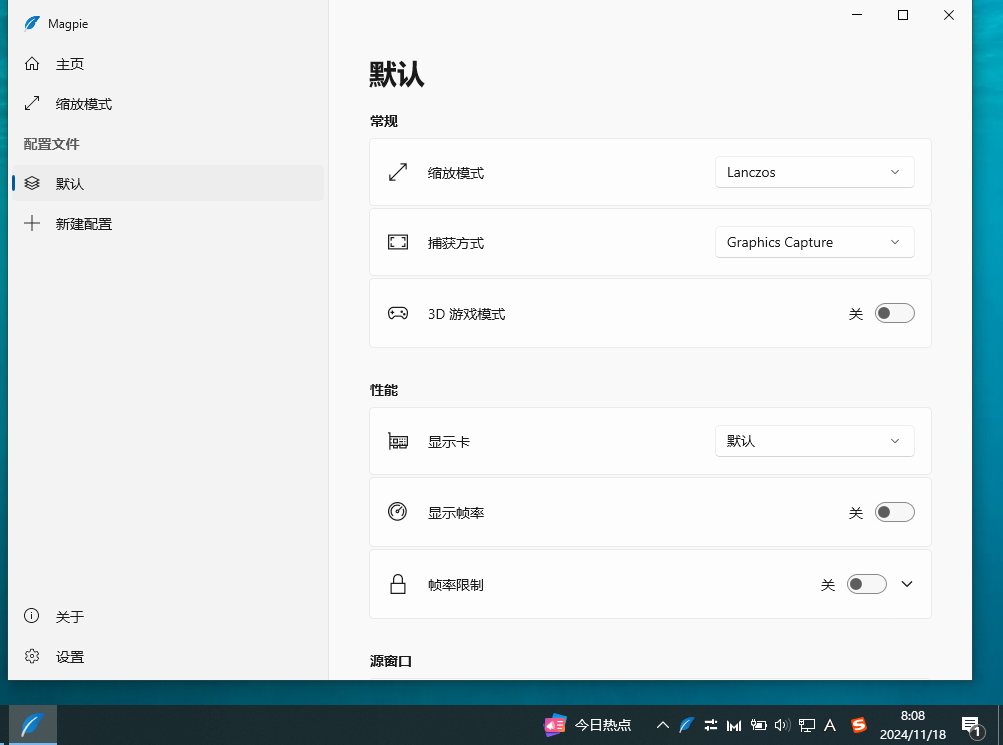The image size is (1003, 745).
Task: Click the gamepad icon beside 3D 游戏模式
Action: 398,313
